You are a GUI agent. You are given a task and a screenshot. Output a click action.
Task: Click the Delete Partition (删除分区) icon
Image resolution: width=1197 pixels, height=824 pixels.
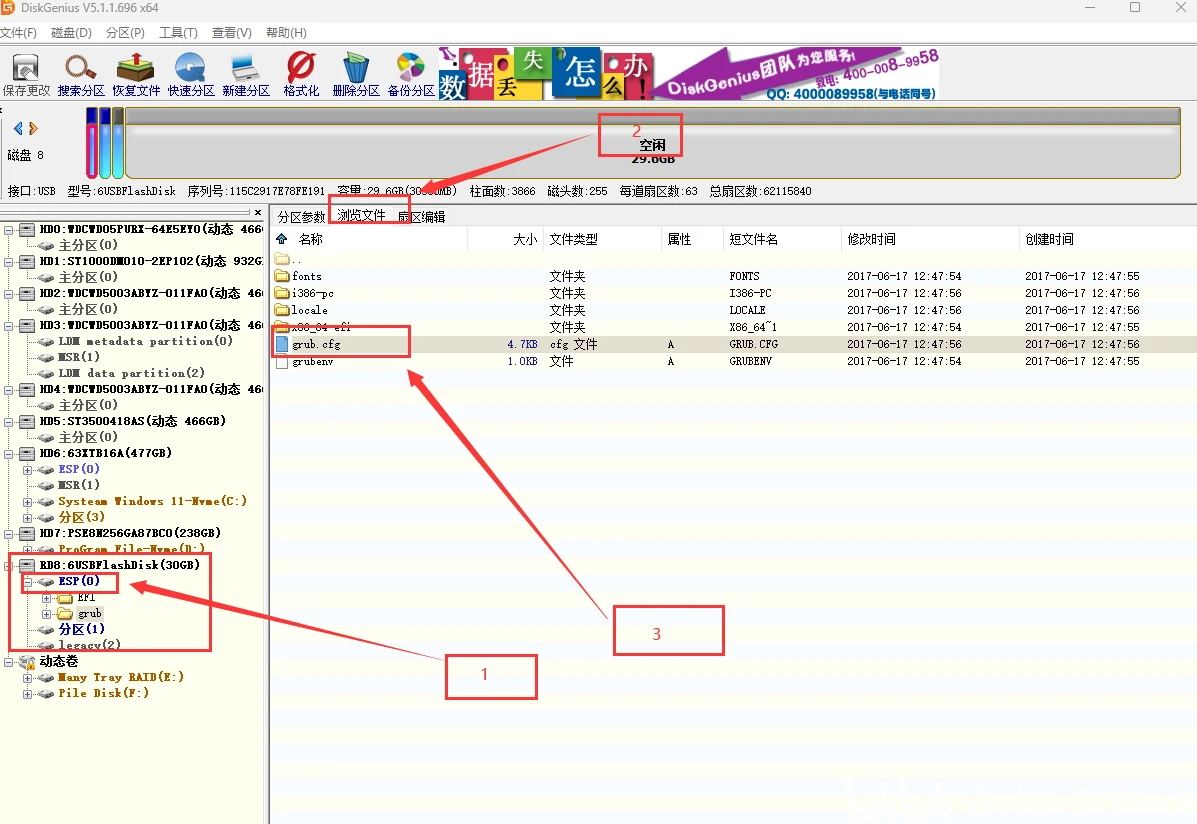(x=356, y=75)
